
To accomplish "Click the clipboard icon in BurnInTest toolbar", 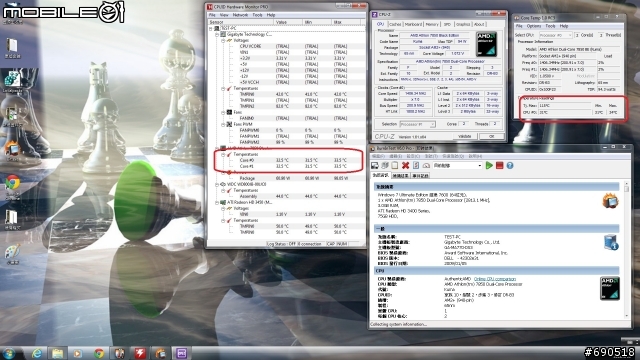I will click(395, 165).
